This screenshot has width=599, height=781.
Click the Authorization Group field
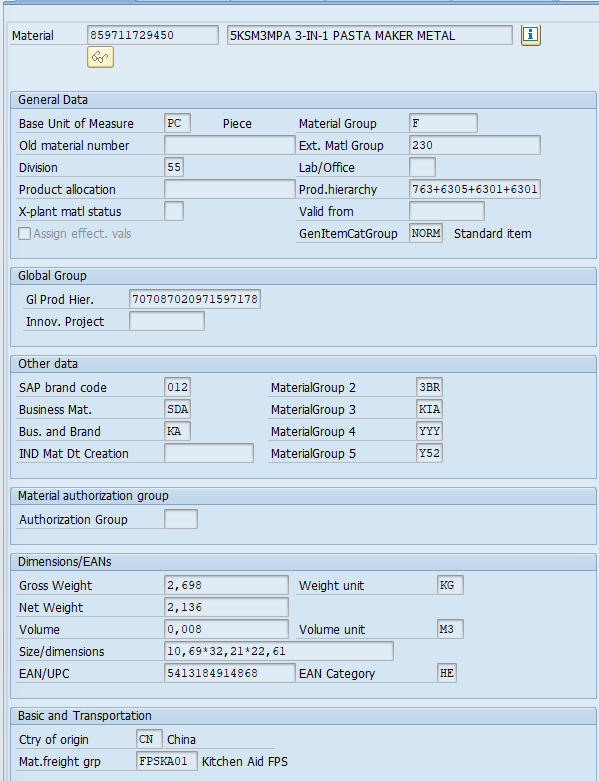coord(181,519)
